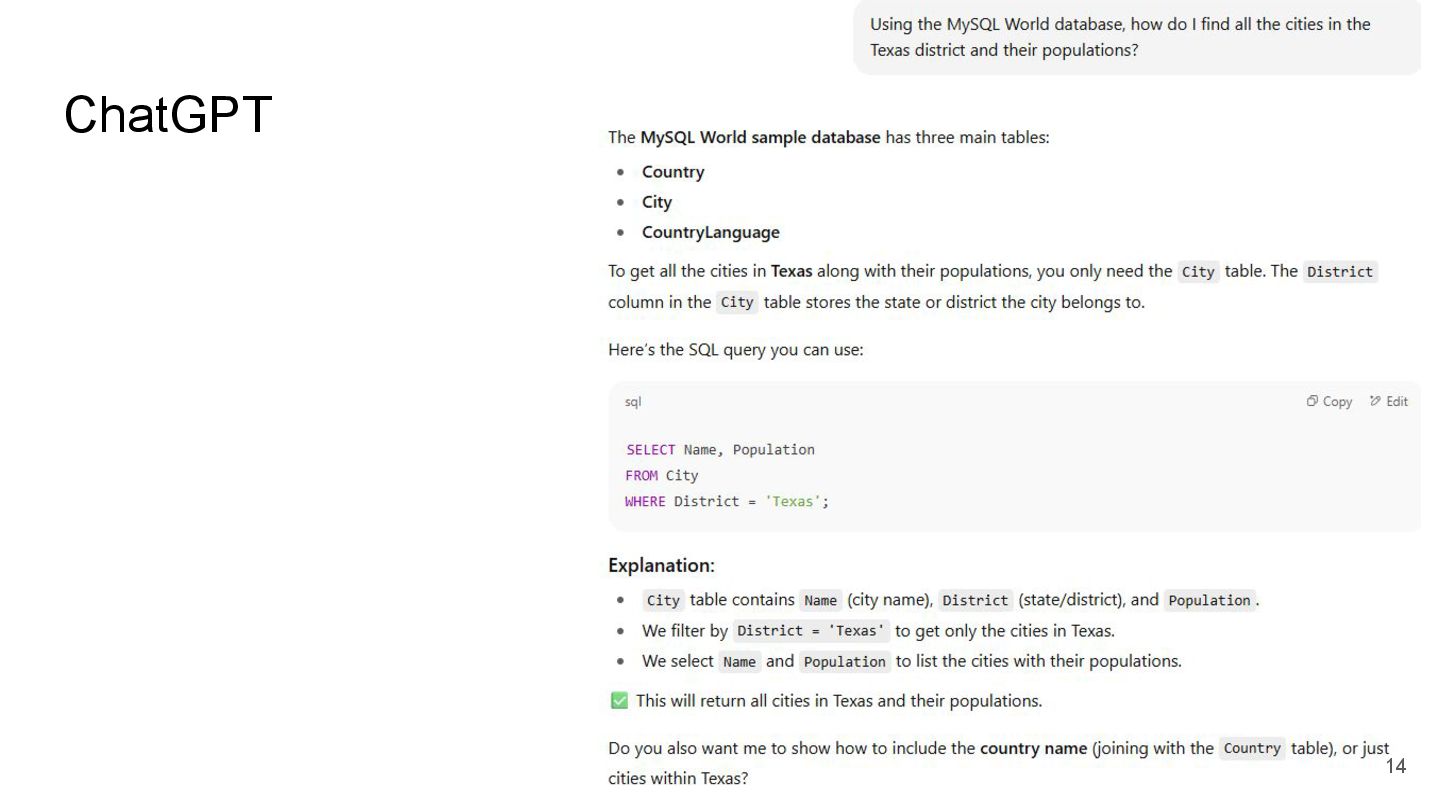Click the 'City' bullet in the tables list

click(657, 202)
